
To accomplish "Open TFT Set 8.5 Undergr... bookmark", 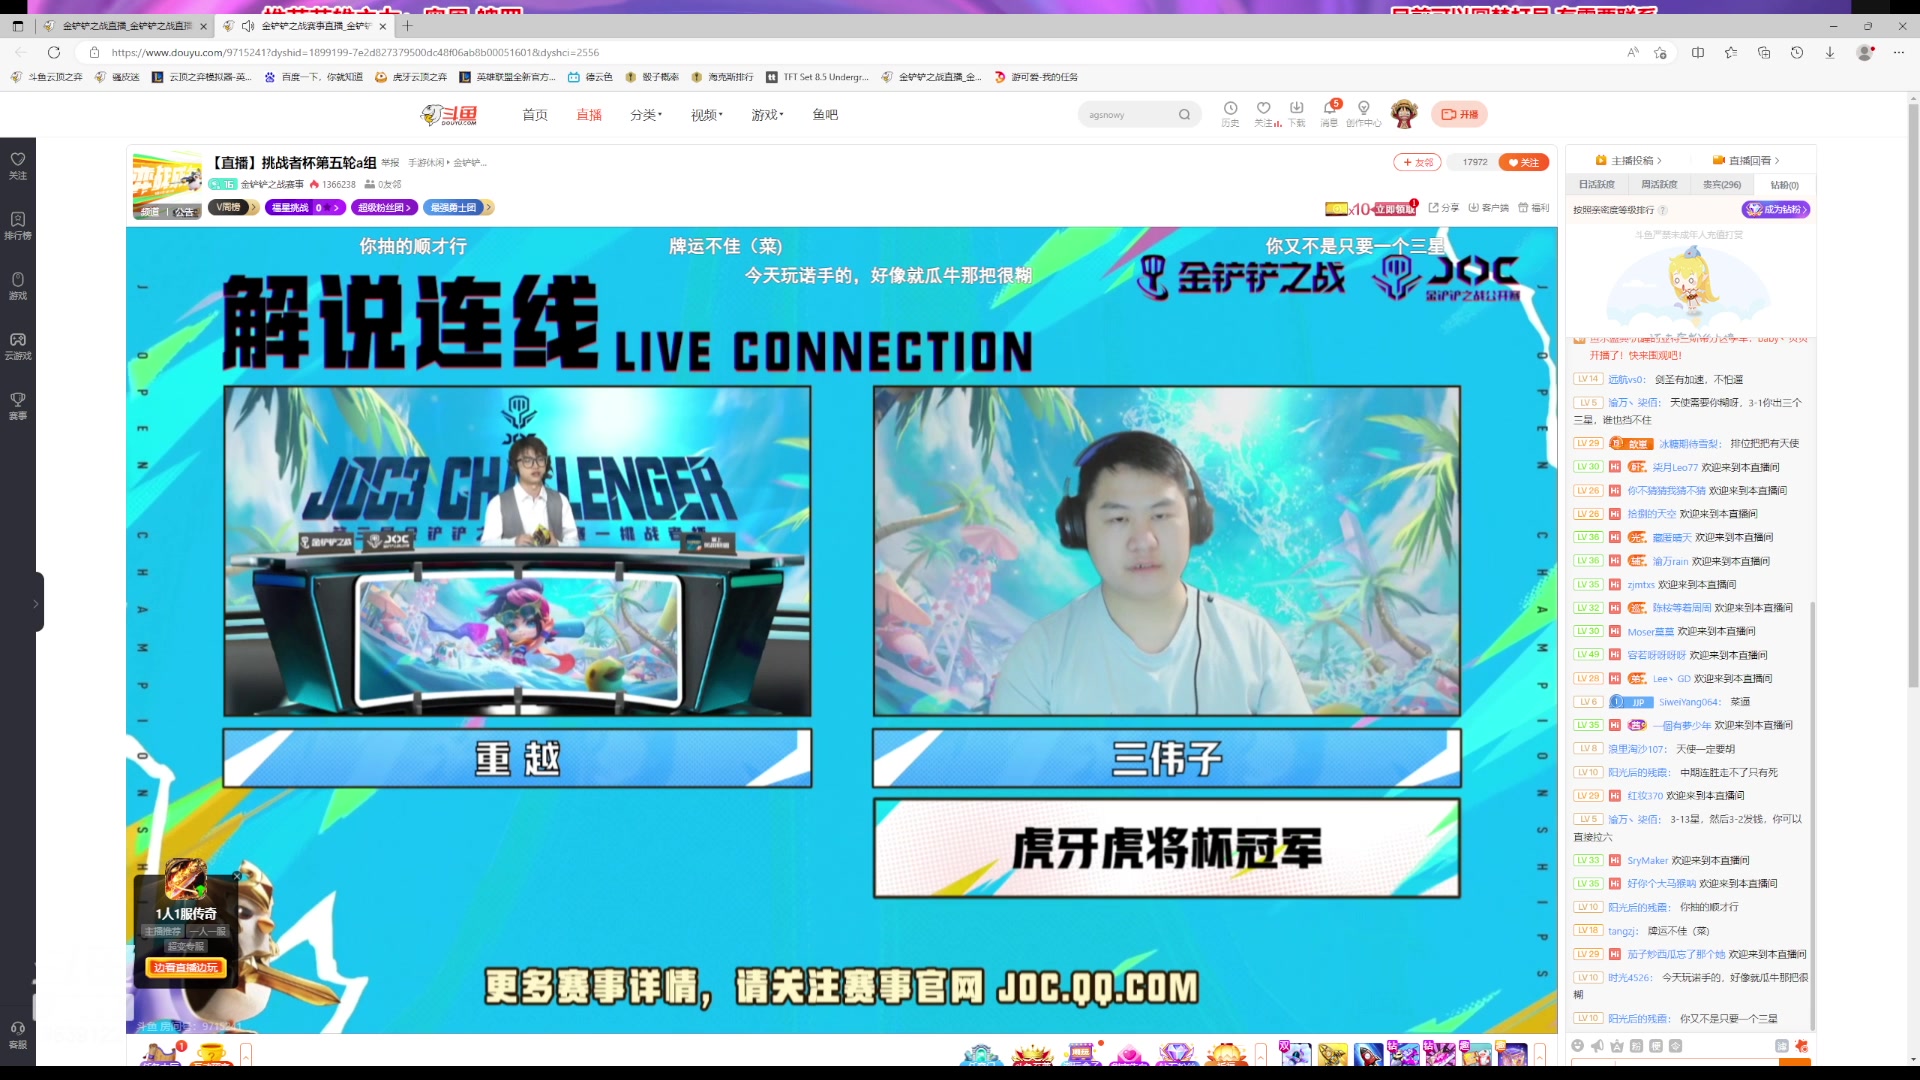I will tap(817, 77).
